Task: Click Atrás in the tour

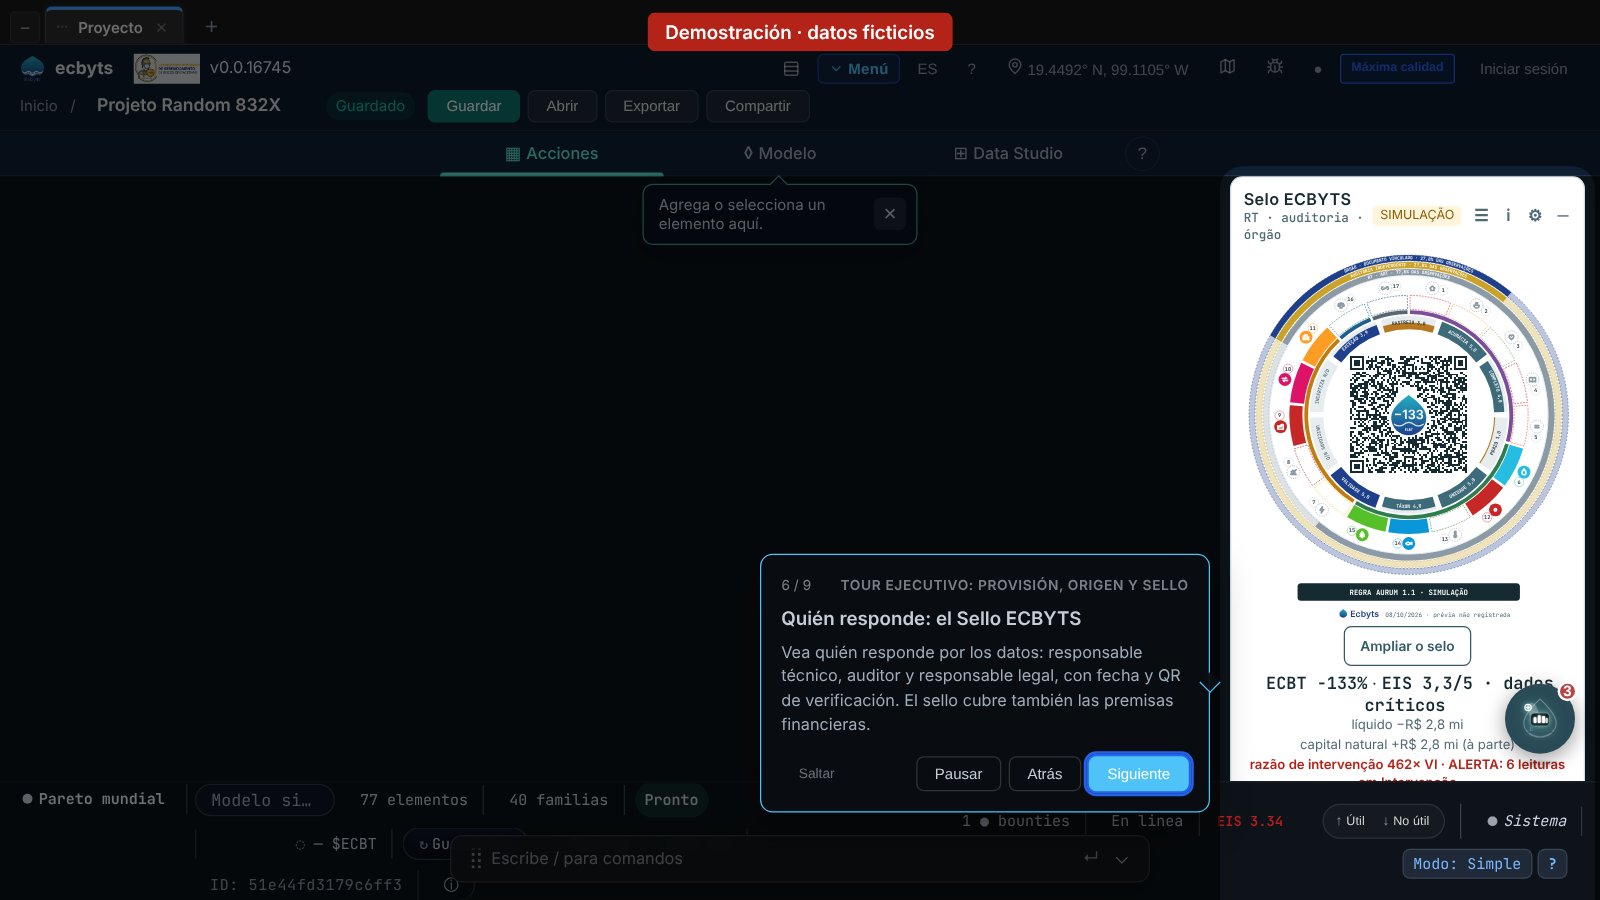Action: point(1044,774)
